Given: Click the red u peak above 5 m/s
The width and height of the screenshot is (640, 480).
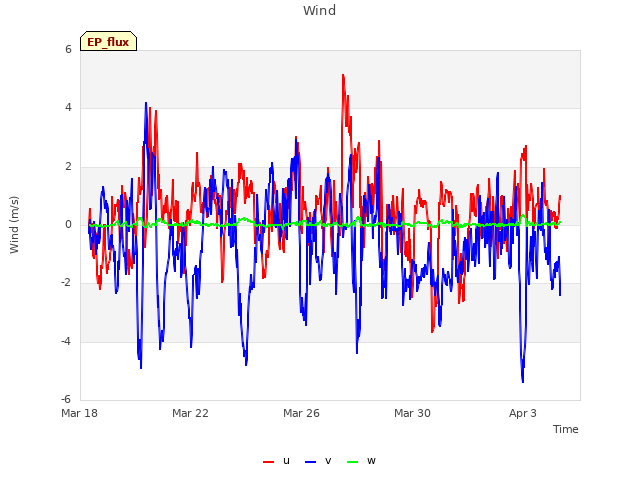Looking at the screenshot, I should click(x=343, y=76).
